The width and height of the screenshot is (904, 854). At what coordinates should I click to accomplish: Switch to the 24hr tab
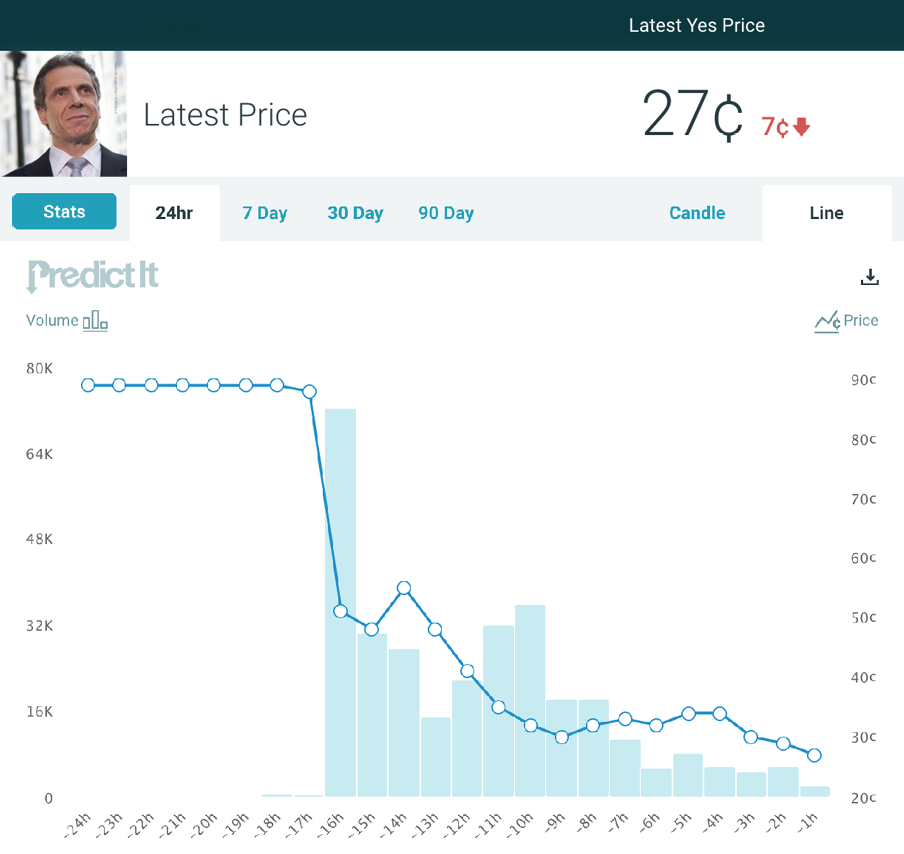pos(174,213)
